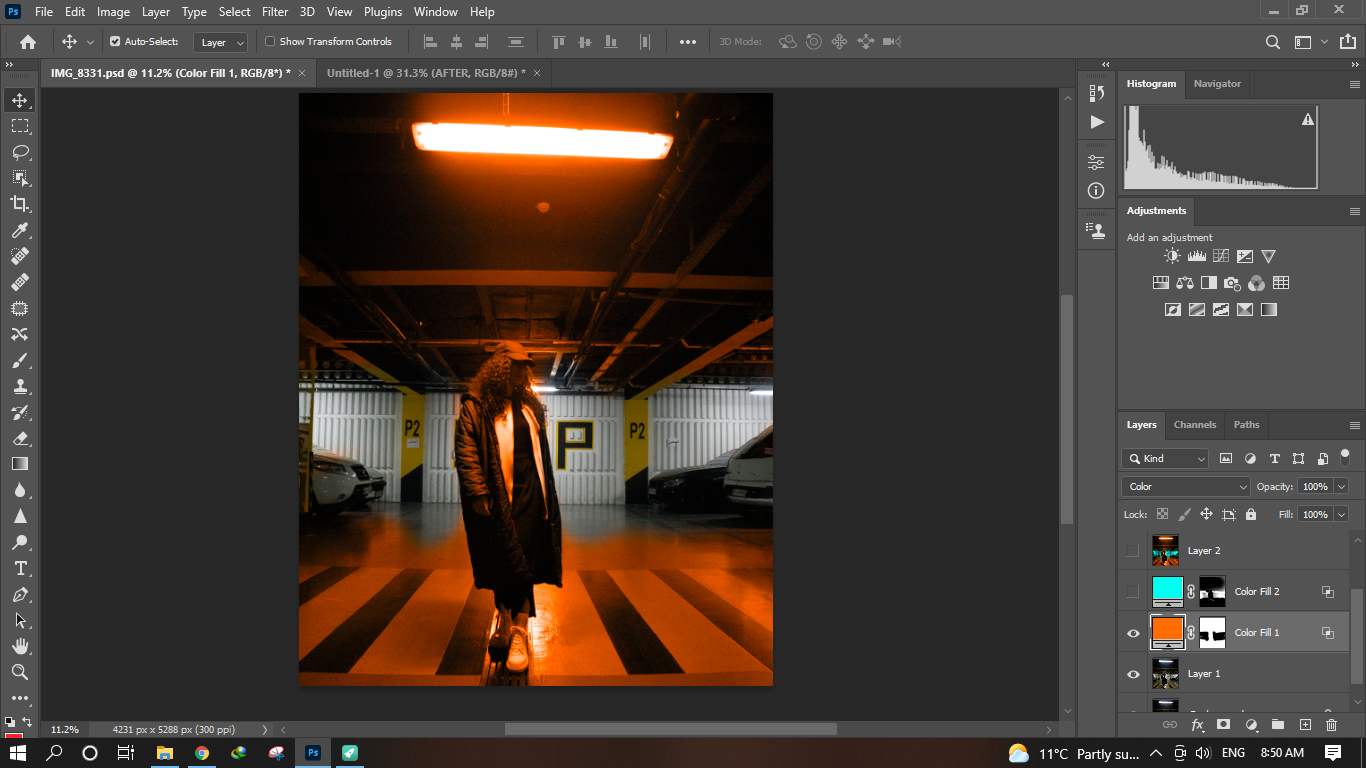This screenshot has height=768, width=1366.
Task: Open the Filter menu
Action: [275, 12]
